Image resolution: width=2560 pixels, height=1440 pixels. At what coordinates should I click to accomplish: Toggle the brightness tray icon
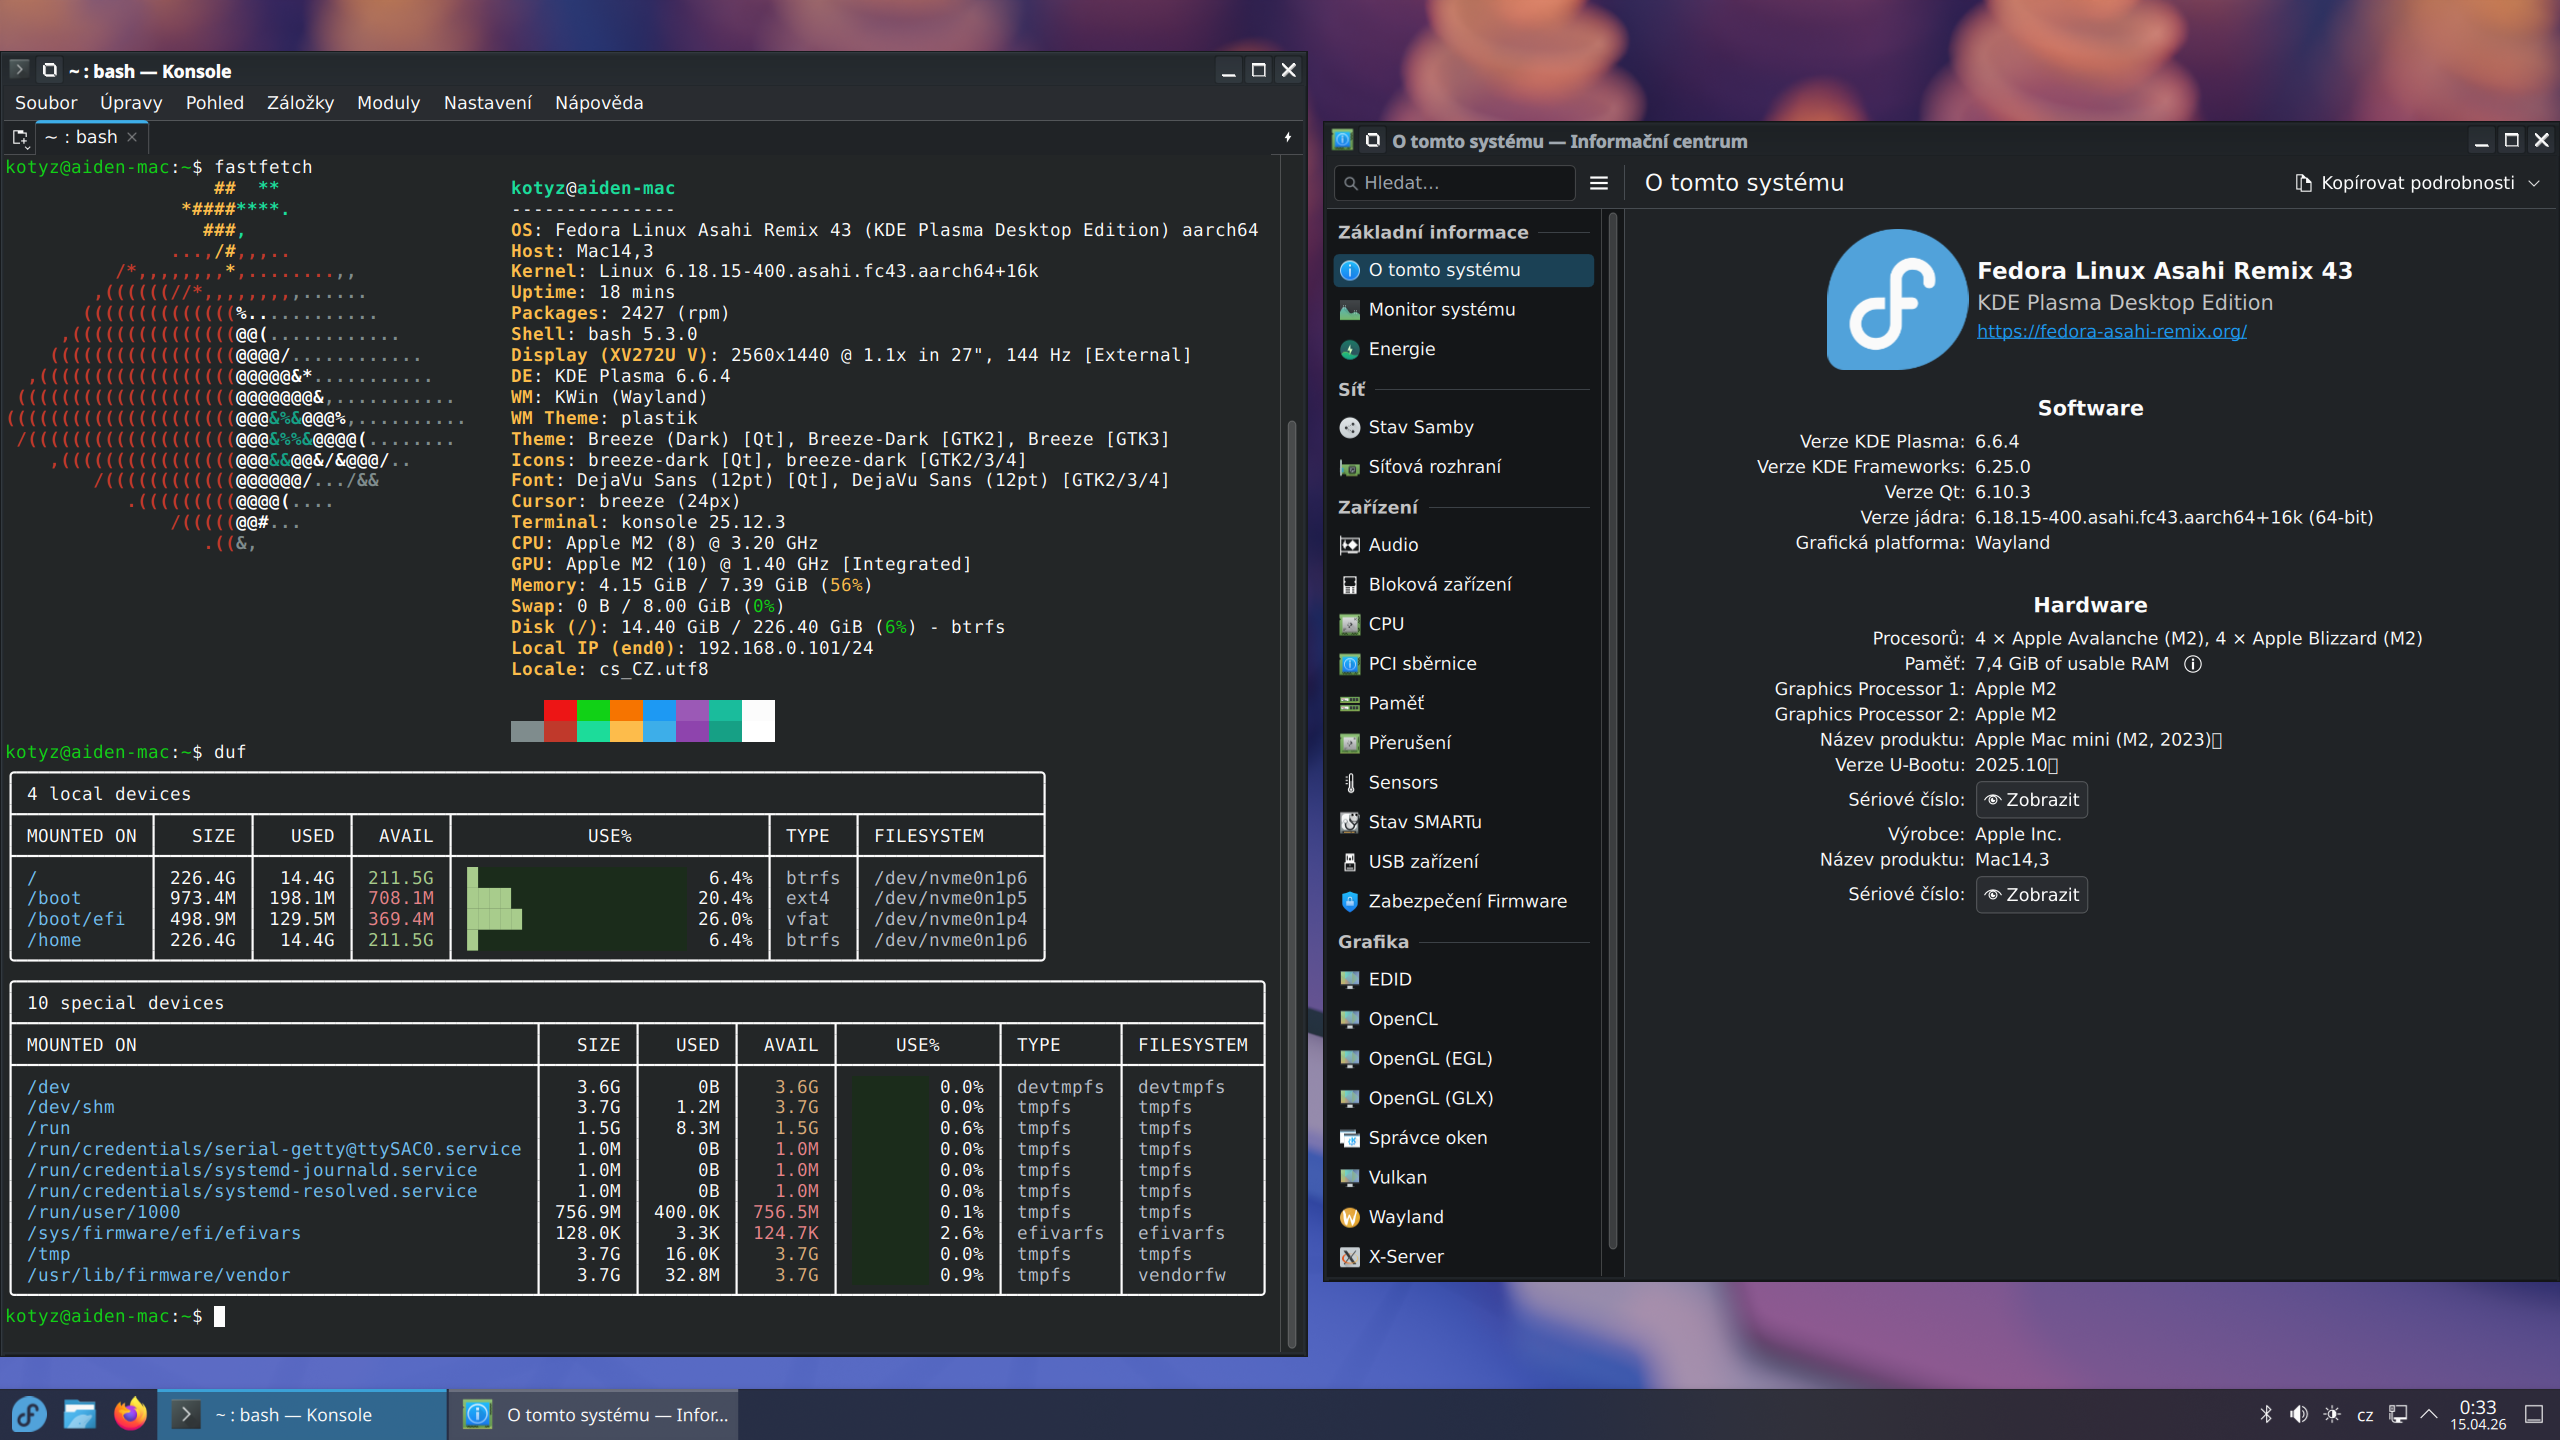[2332, 1414]
